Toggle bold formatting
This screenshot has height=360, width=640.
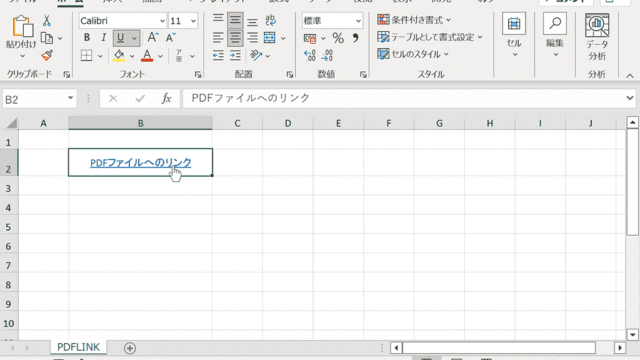tap(87, 38)
